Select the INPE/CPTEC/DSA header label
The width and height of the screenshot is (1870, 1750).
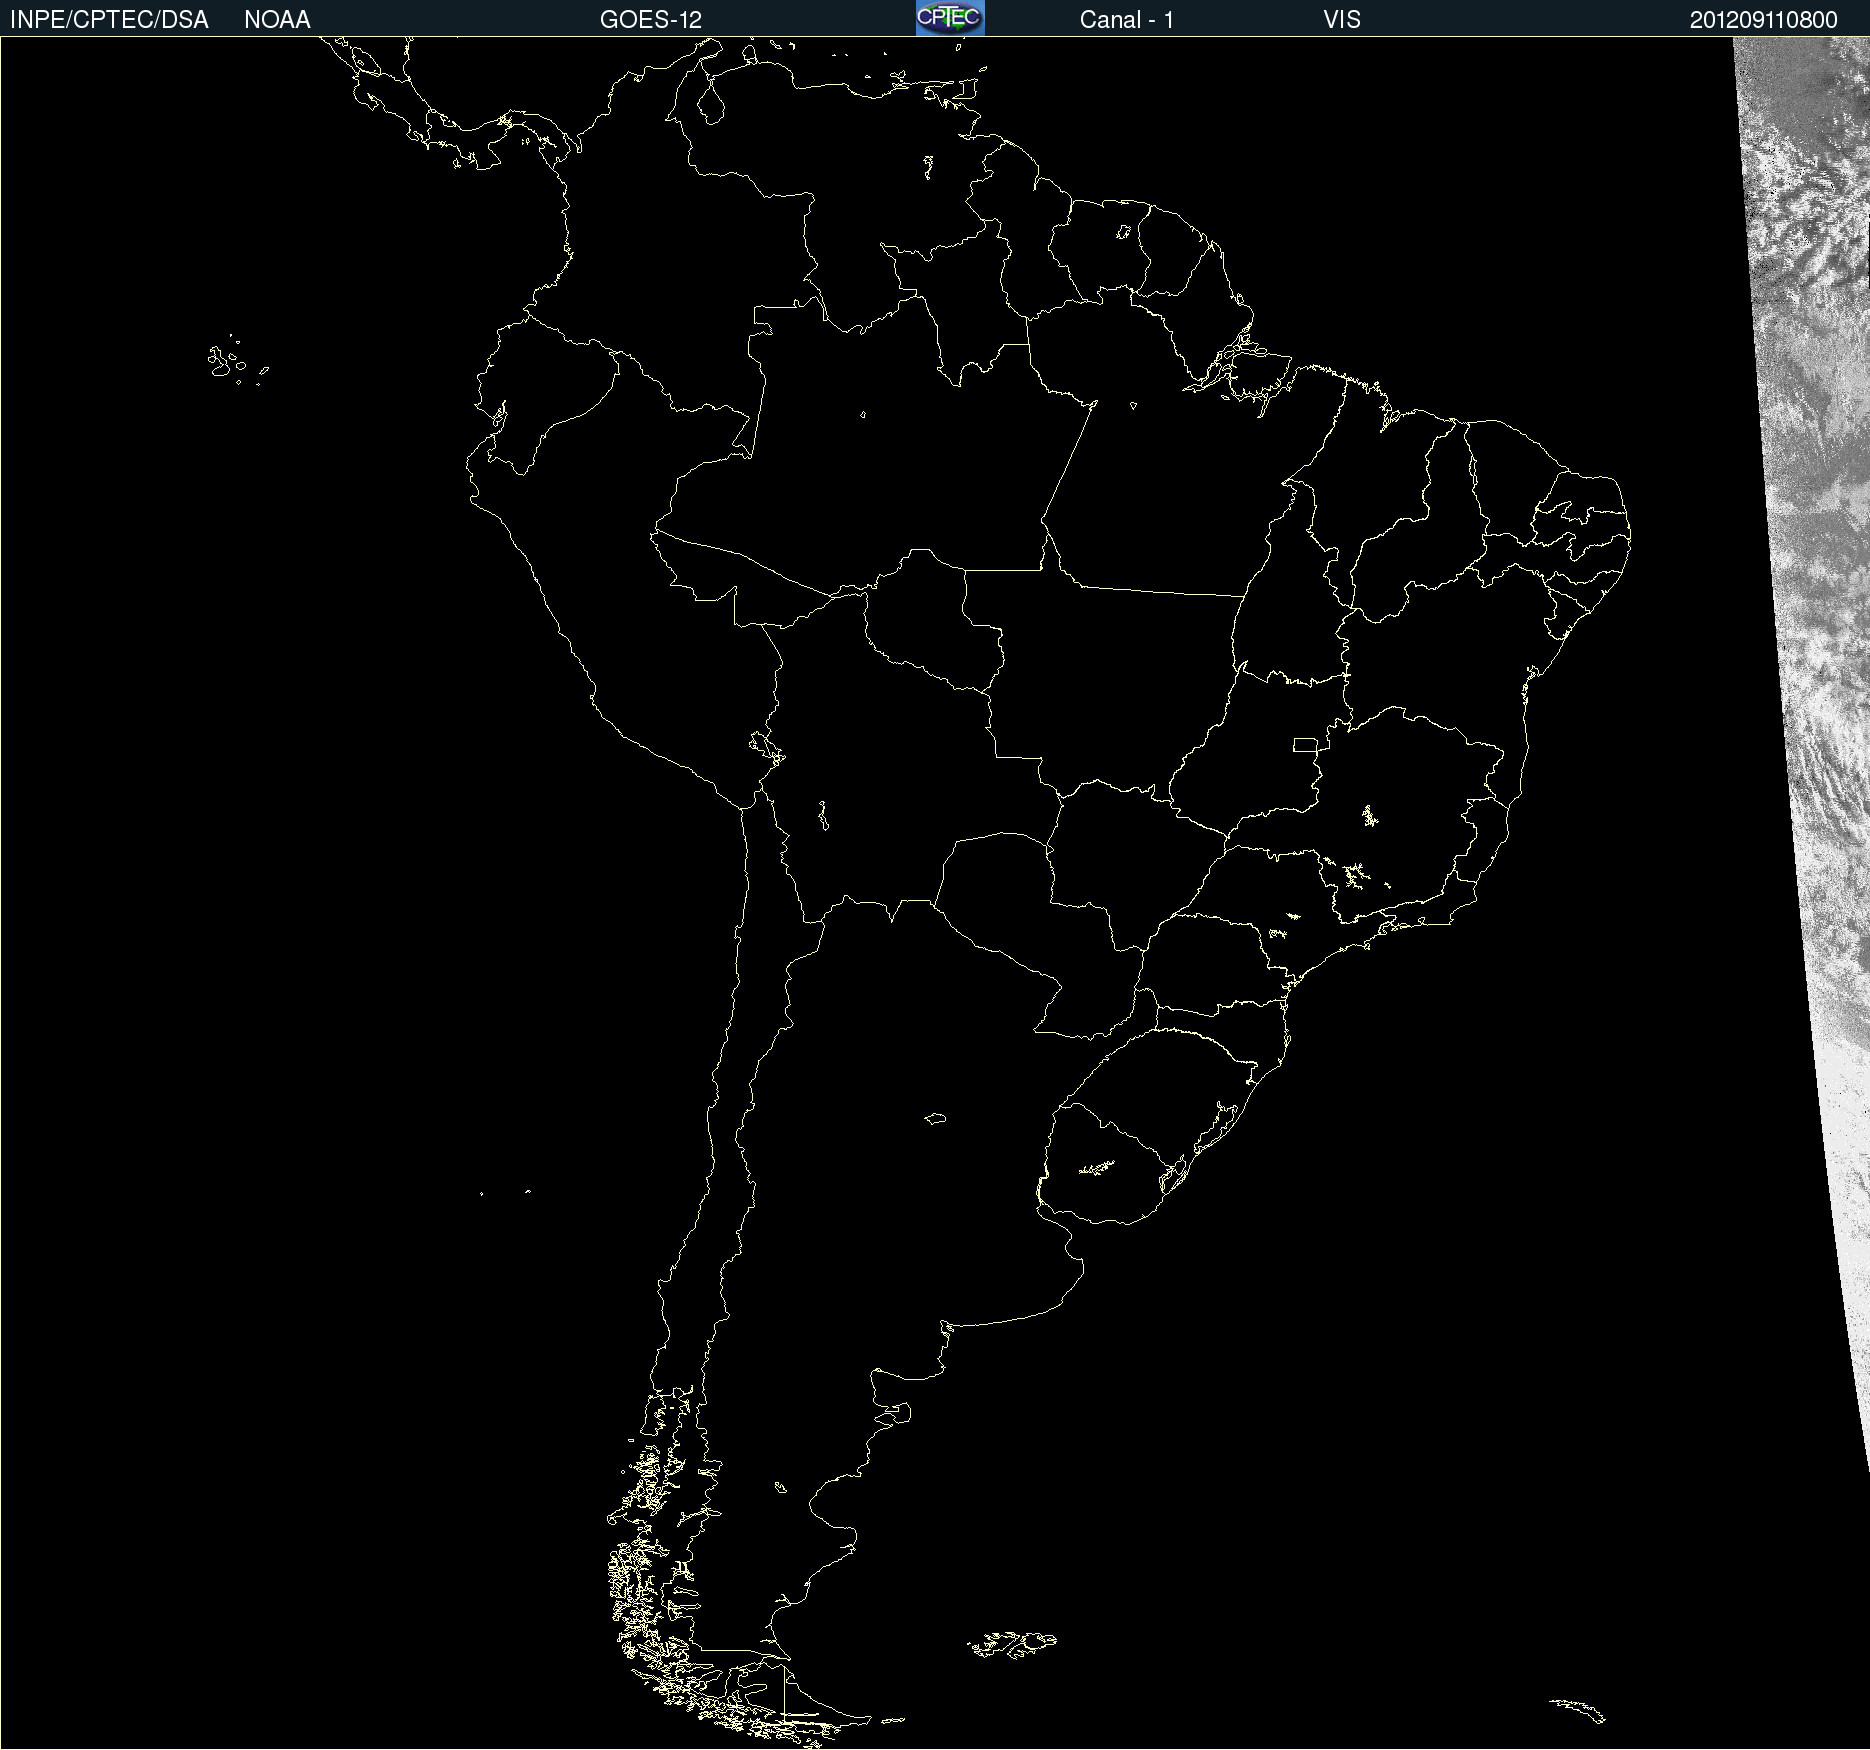click(109, 19)
